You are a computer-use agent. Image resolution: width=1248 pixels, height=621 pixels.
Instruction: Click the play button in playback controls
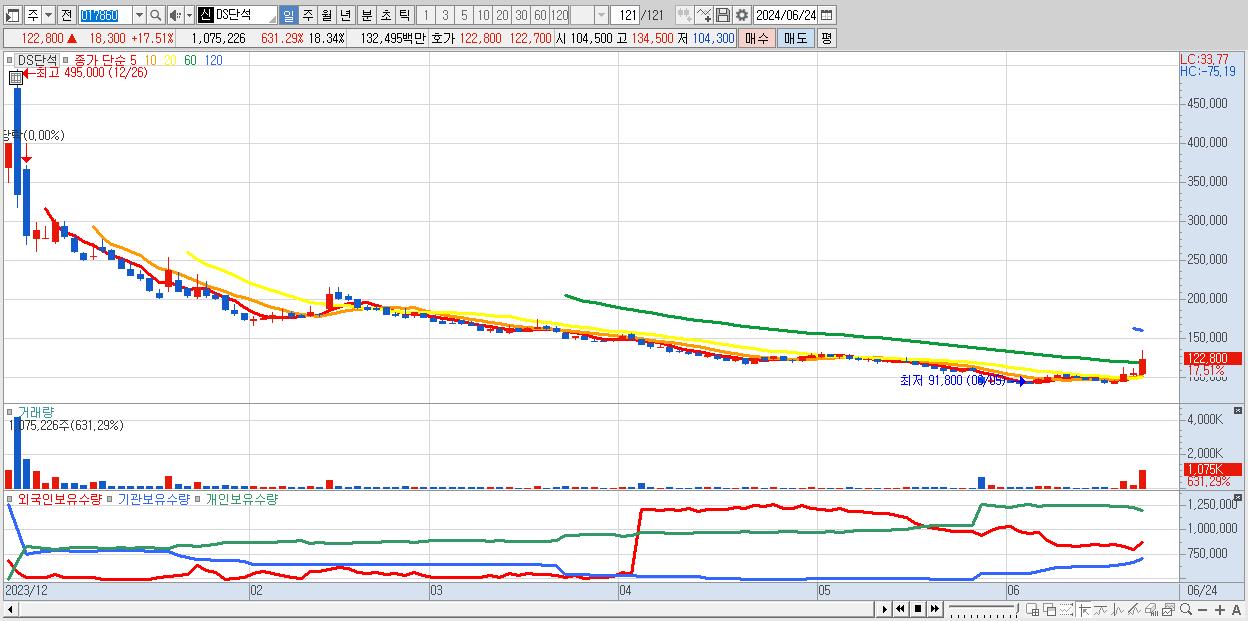[884, 609]
